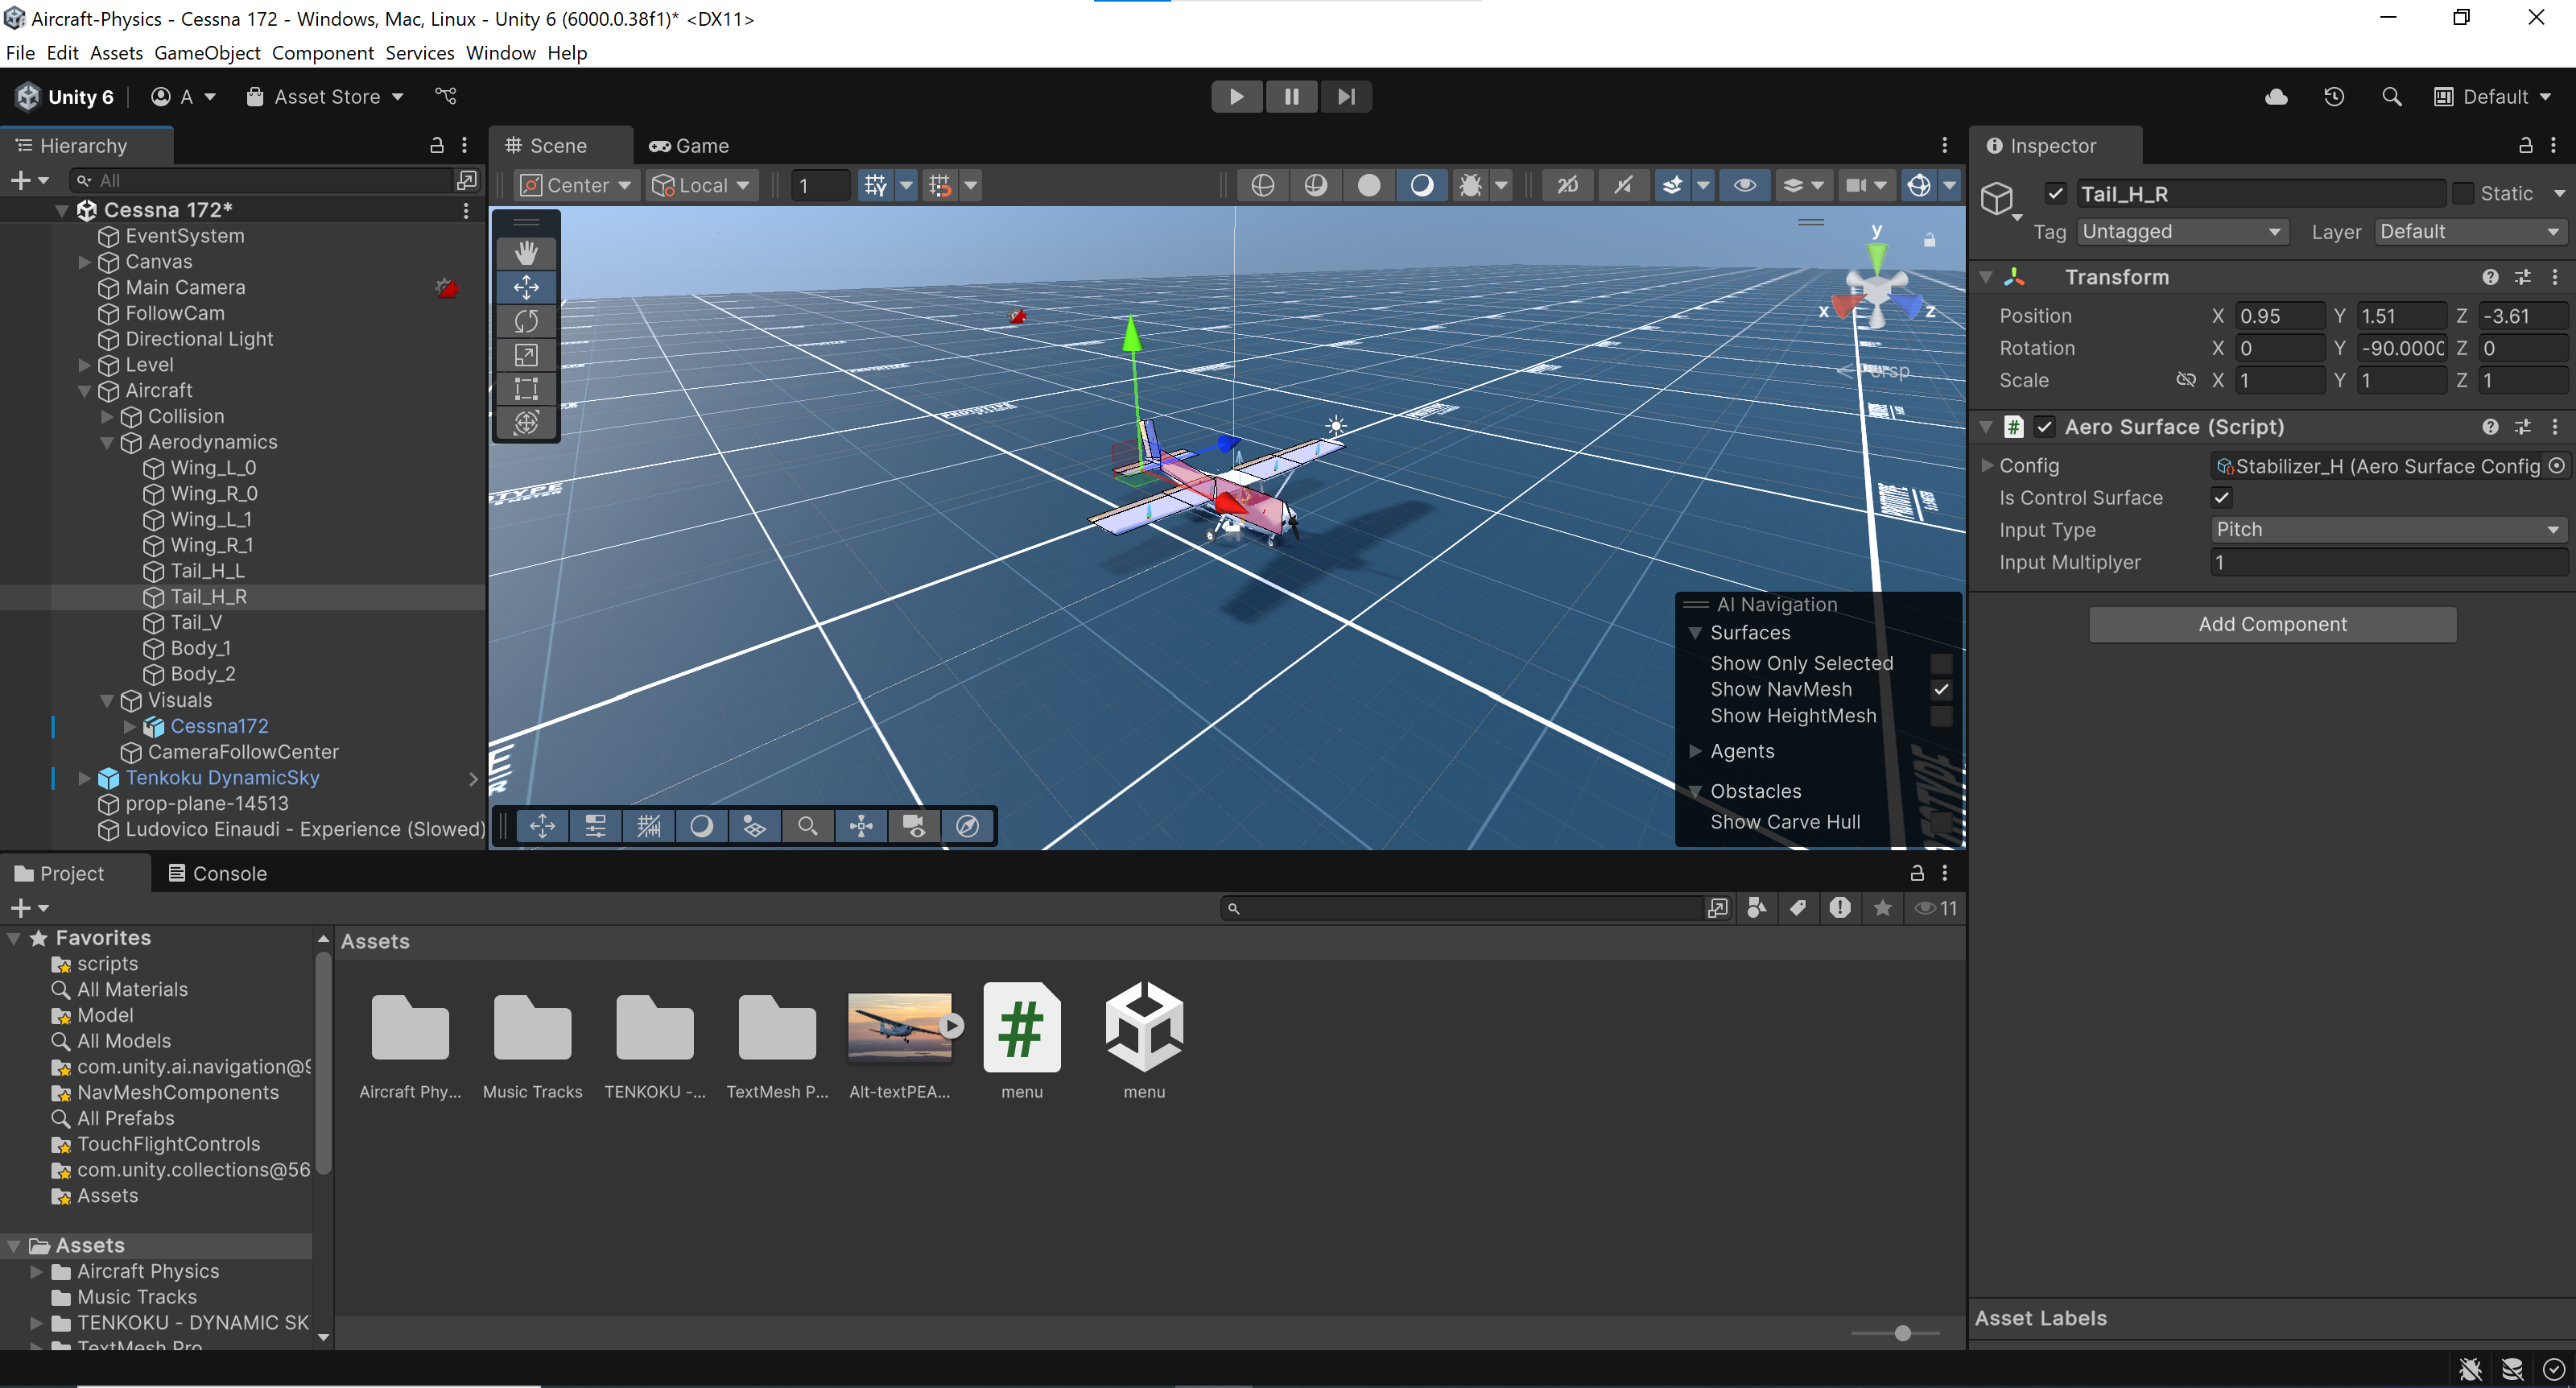Open Hierarchy add object plus button
Screen dimensions: 2576x1388
pyautogui.click(x=28, y=180)
